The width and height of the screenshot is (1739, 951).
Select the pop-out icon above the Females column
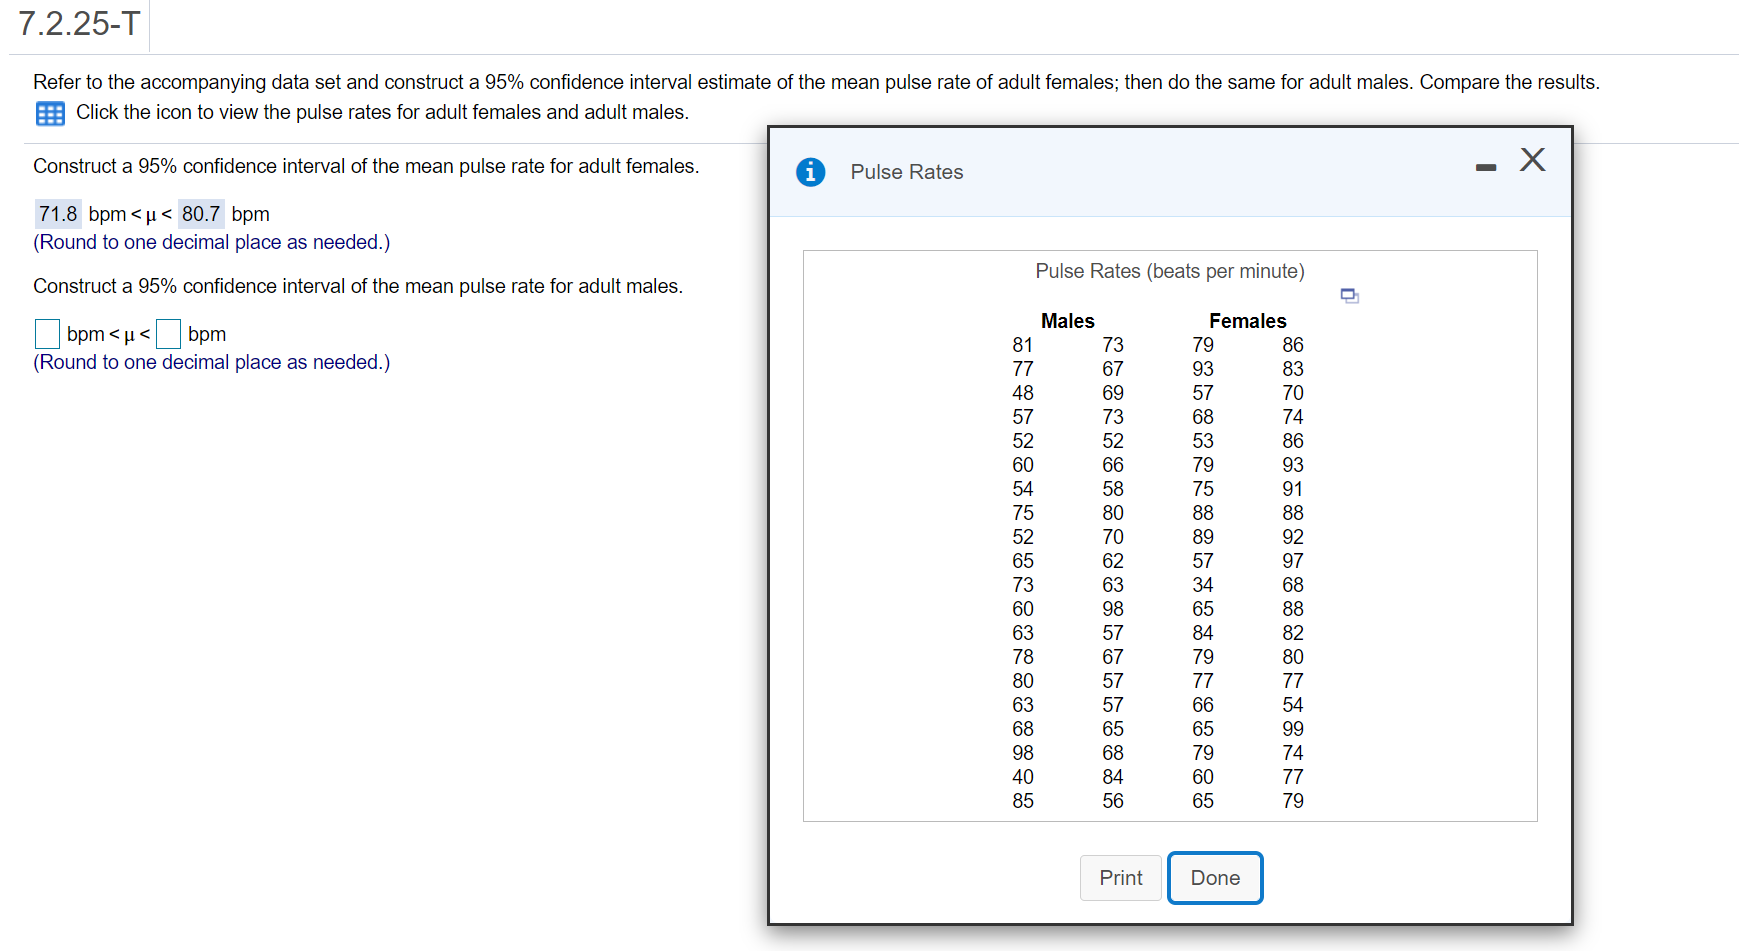tap(1348, 295)
